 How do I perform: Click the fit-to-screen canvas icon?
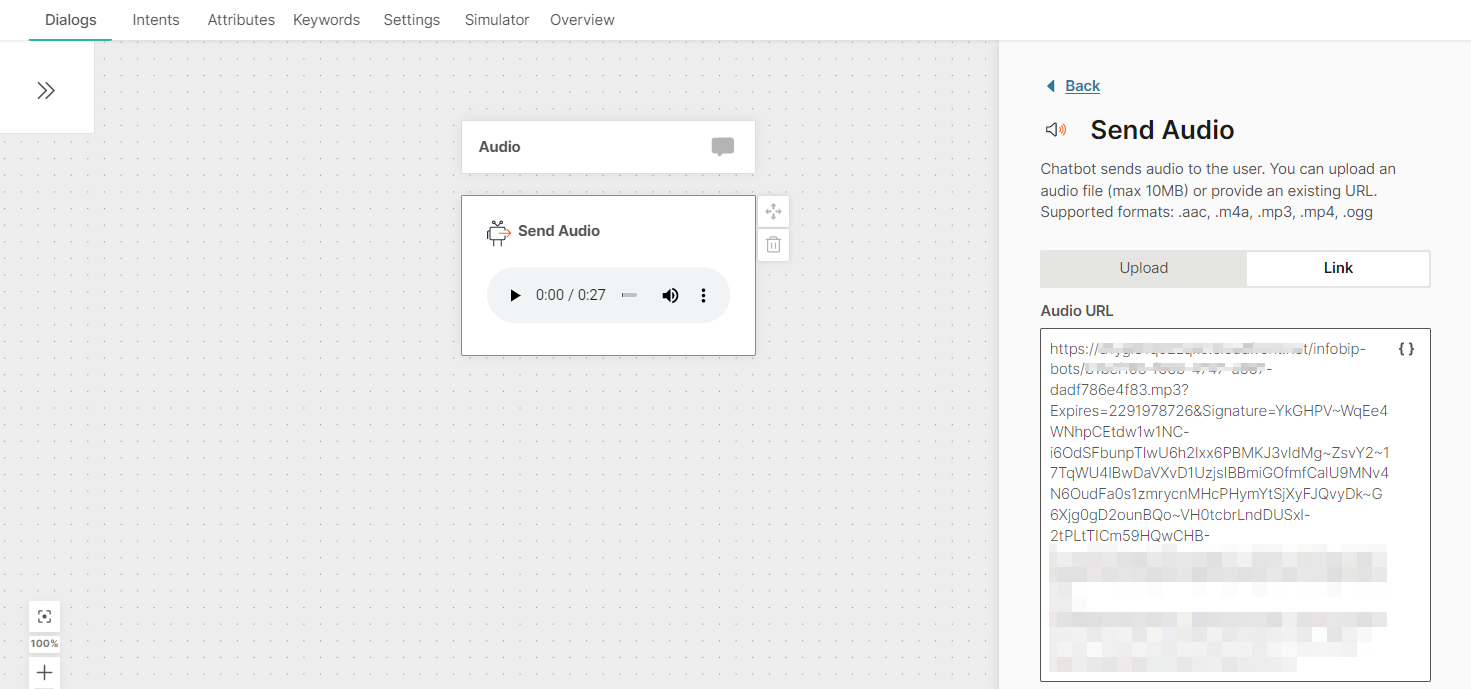[x=44, y=616]
